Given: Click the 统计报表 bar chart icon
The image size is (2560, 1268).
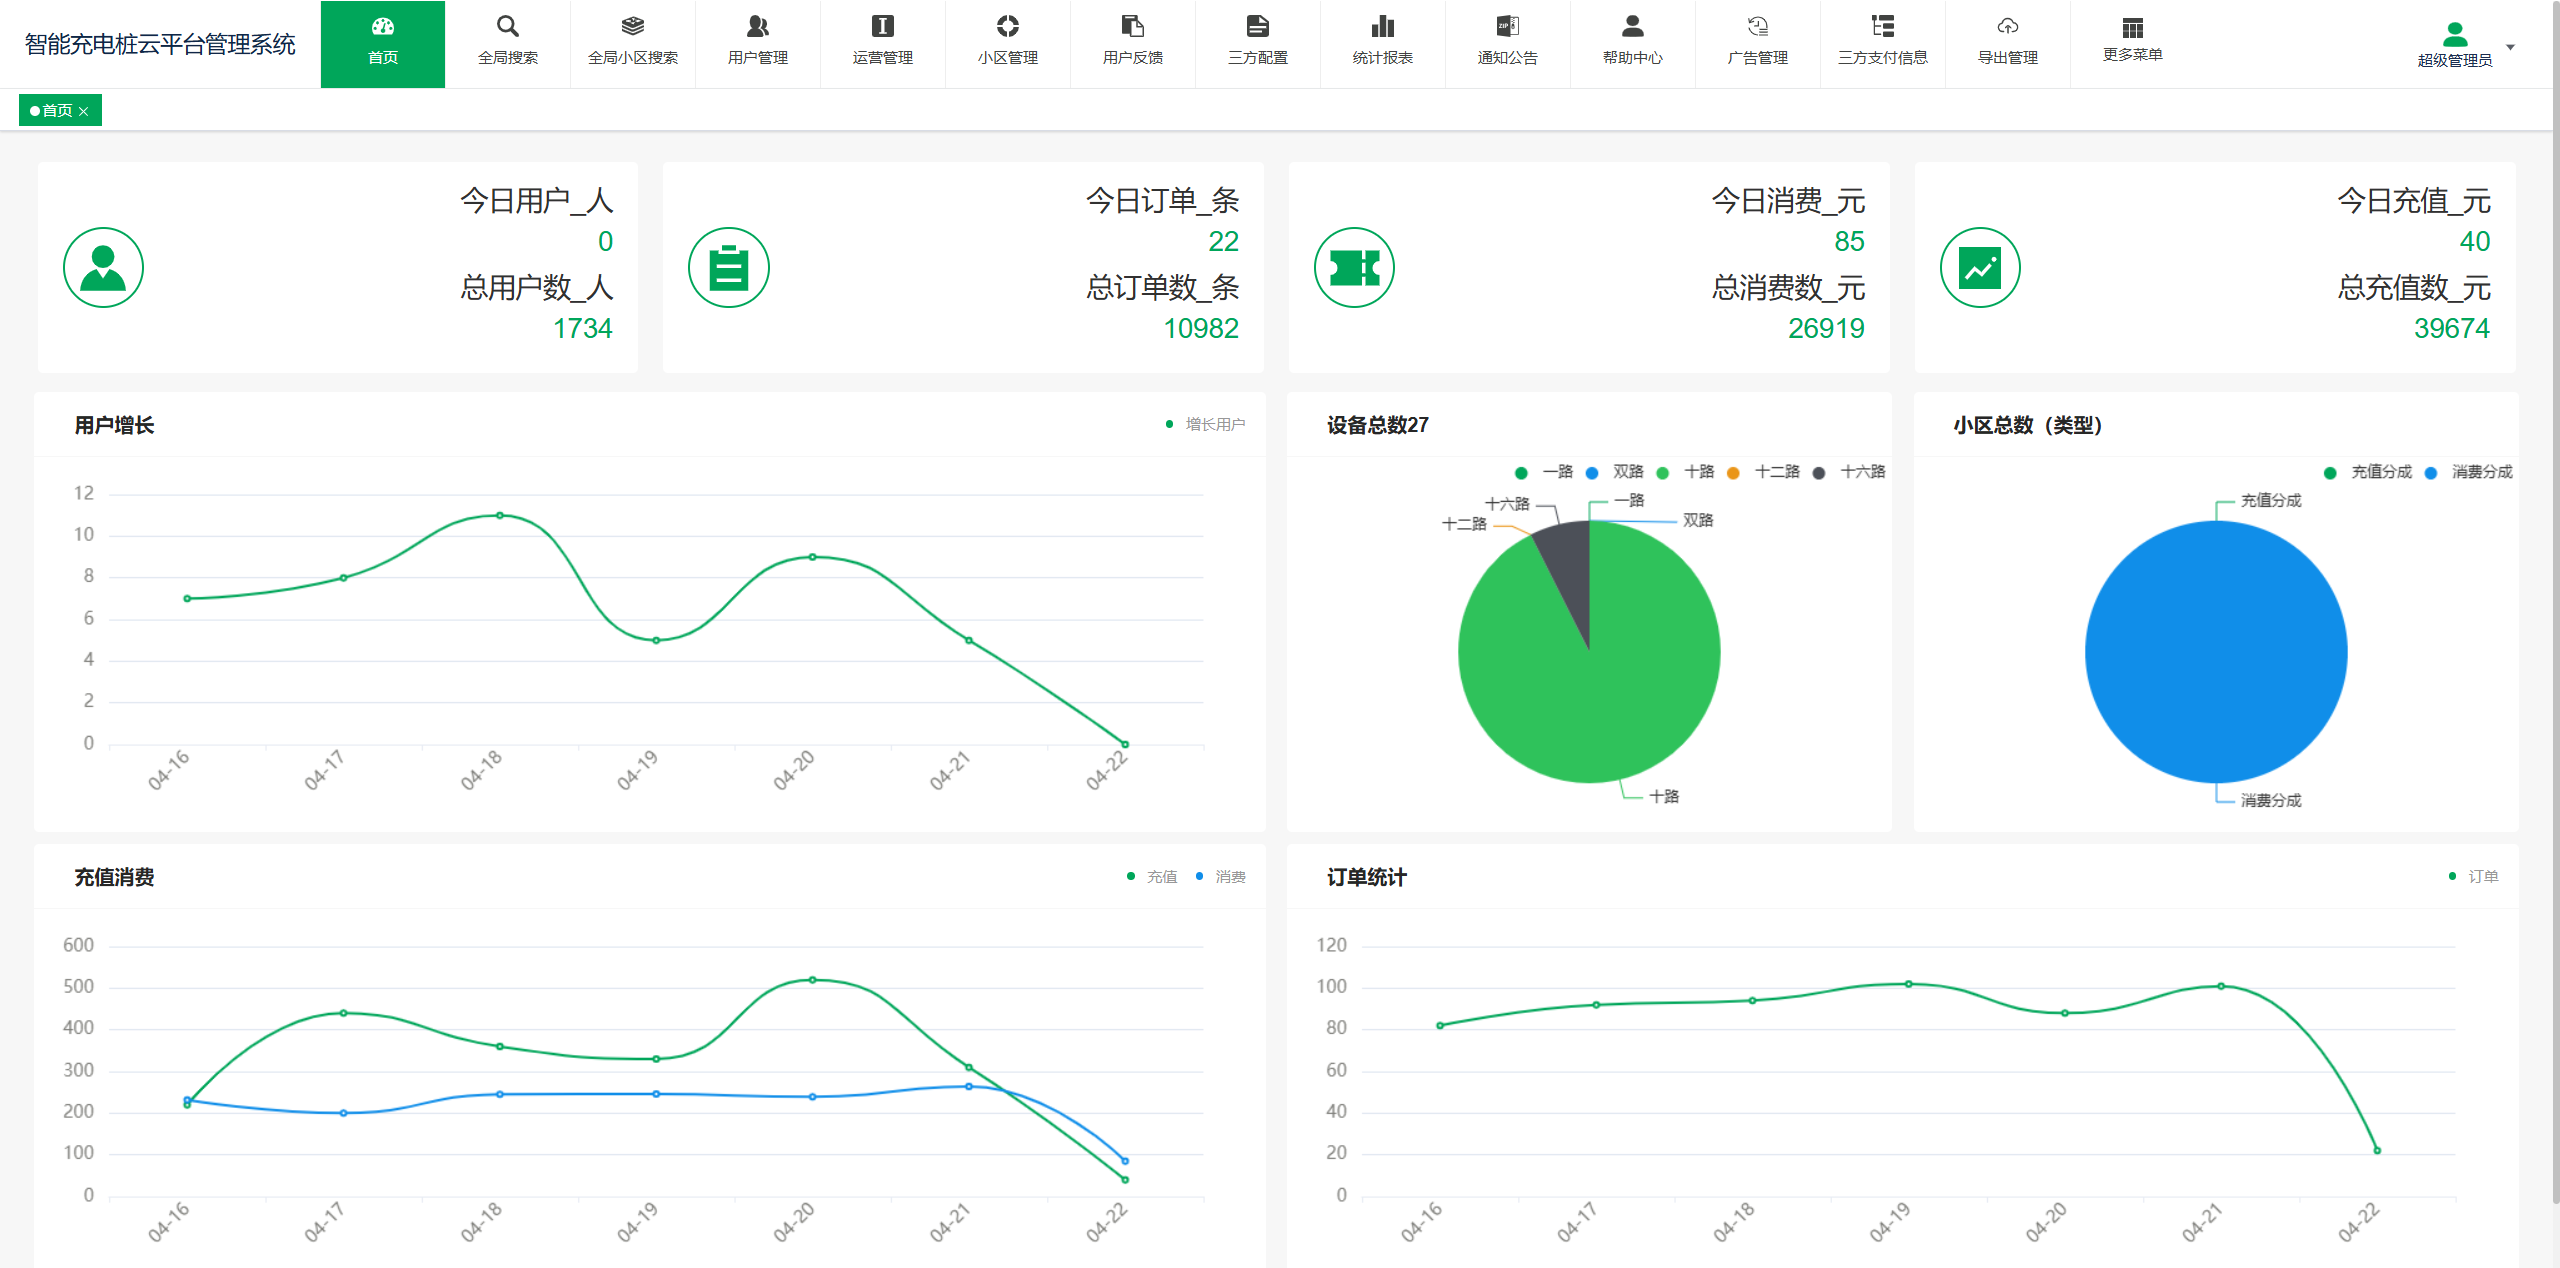Looking at the screenshot, I should [1382, 27].
